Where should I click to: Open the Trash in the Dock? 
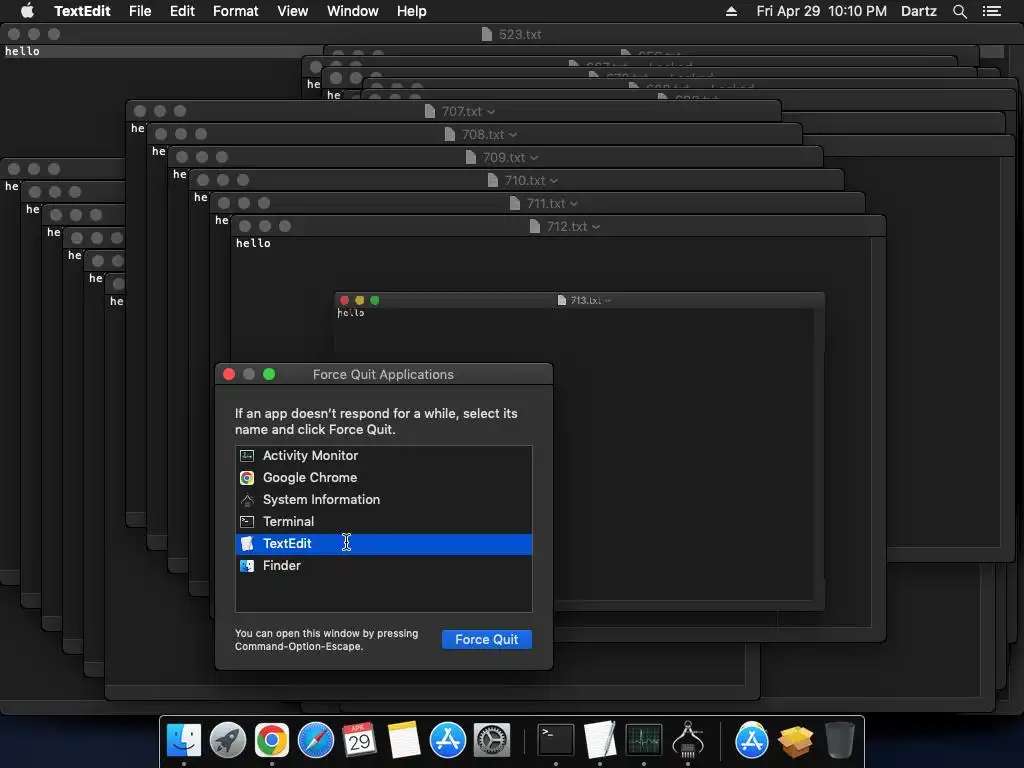(x=839, y=740)
